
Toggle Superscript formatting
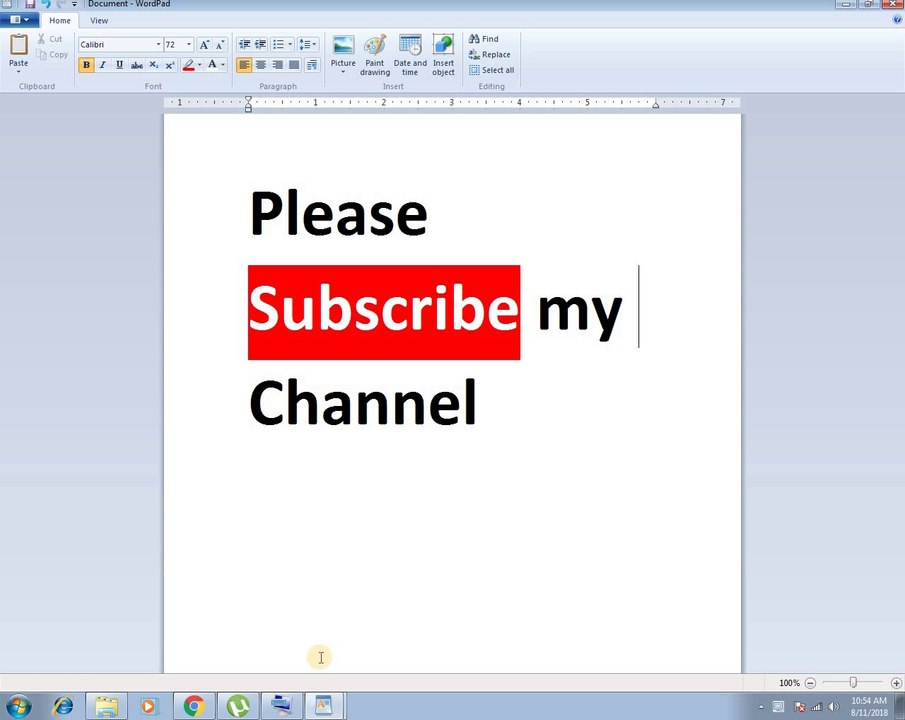(170, 65)
